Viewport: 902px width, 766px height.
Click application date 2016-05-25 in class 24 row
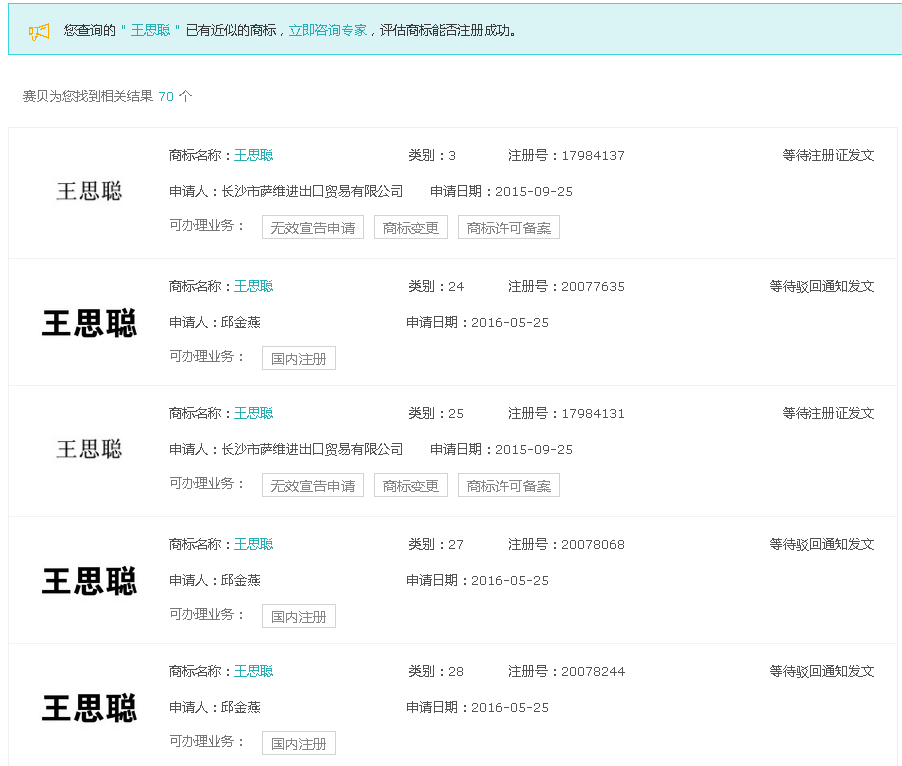510,323
